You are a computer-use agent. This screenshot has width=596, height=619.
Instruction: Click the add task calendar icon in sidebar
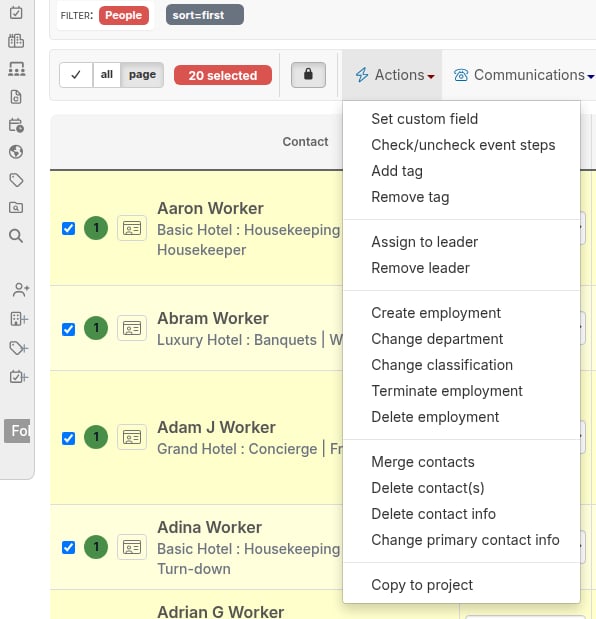tap(19, 377)
